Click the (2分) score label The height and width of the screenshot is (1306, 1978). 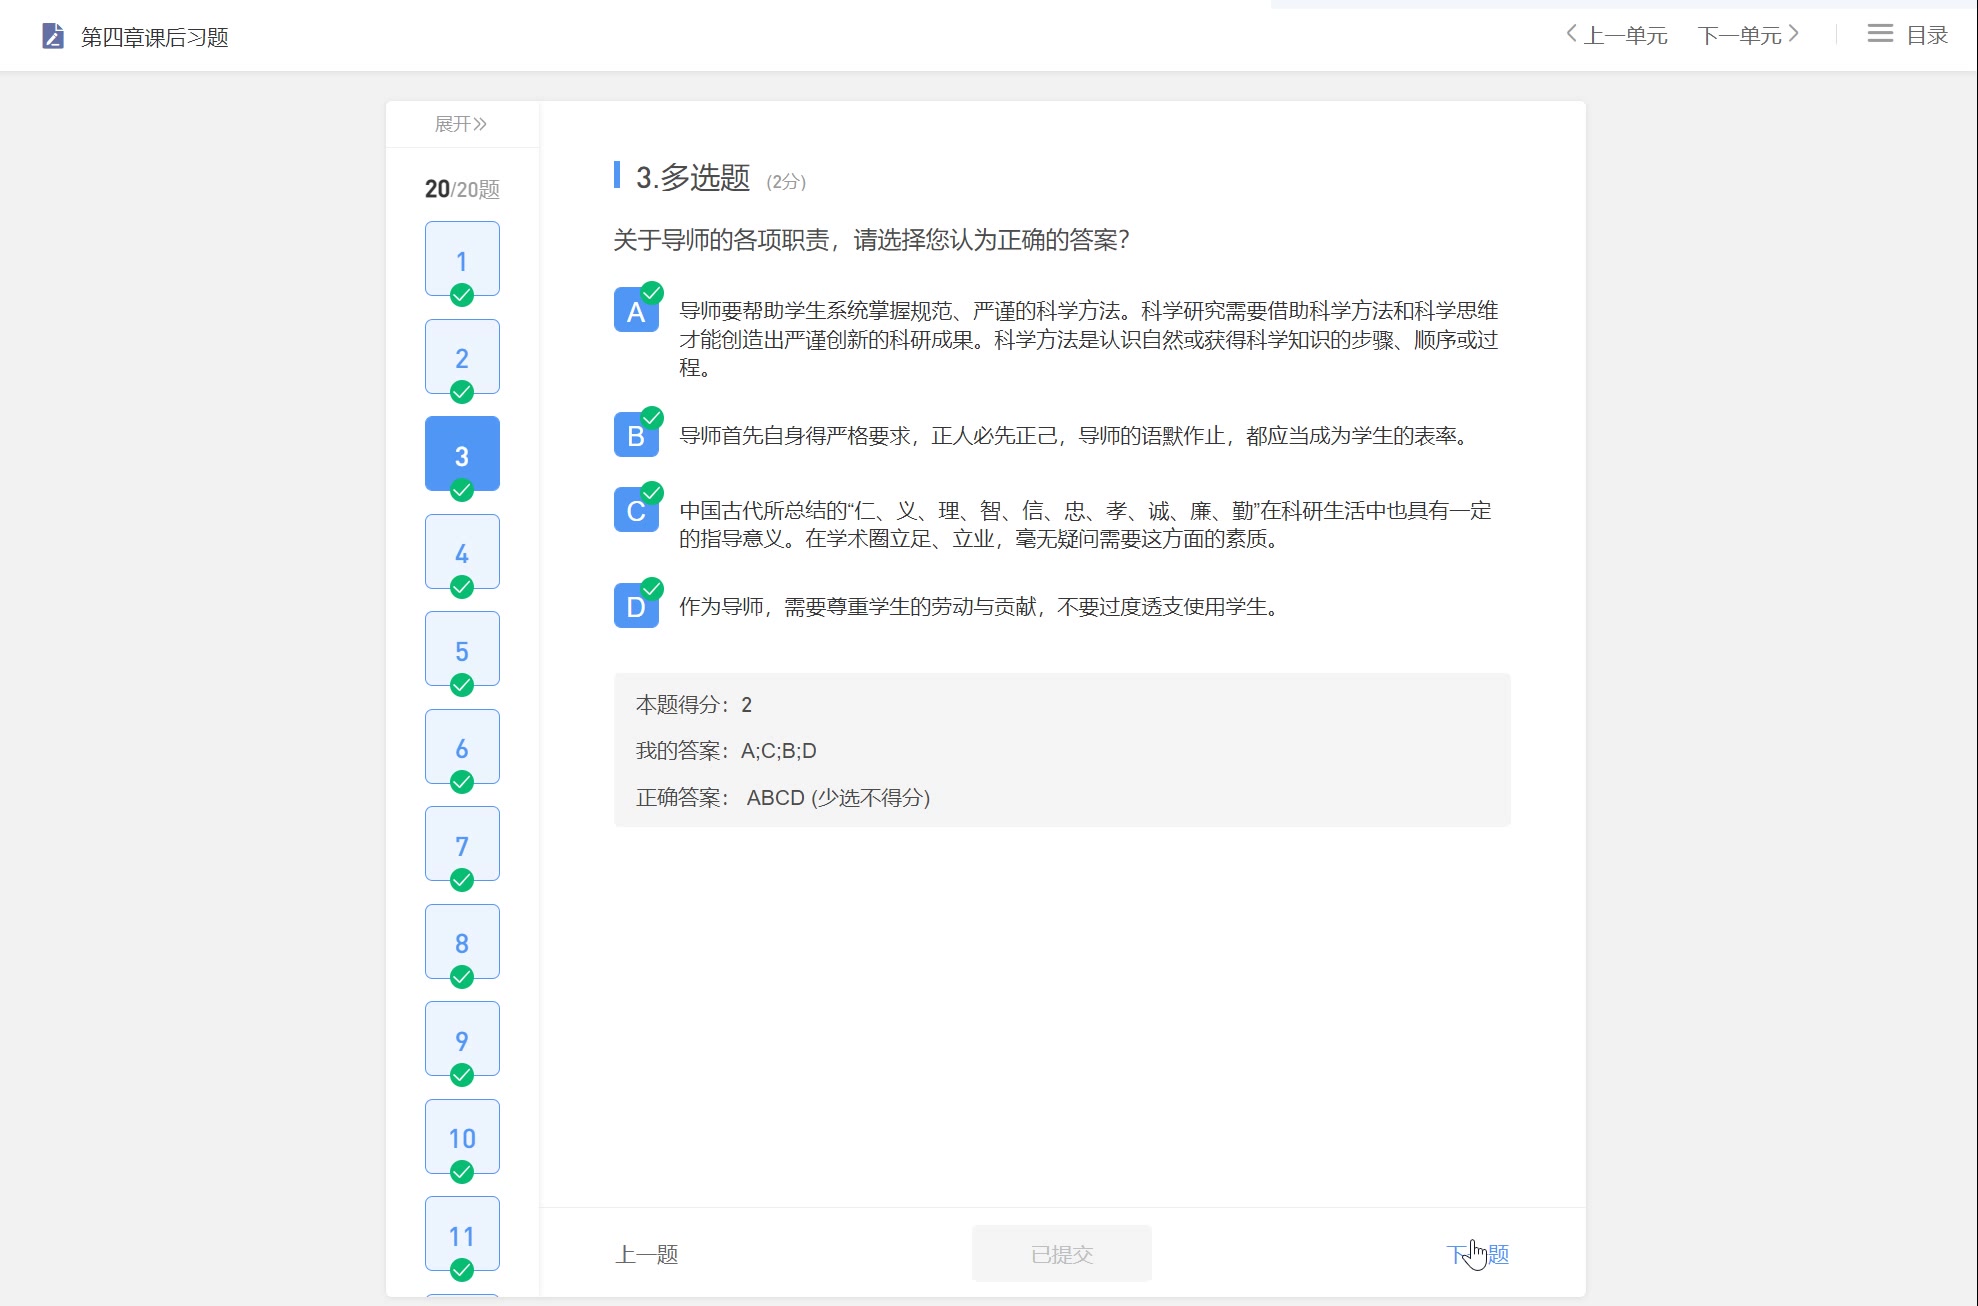(786, 182)
